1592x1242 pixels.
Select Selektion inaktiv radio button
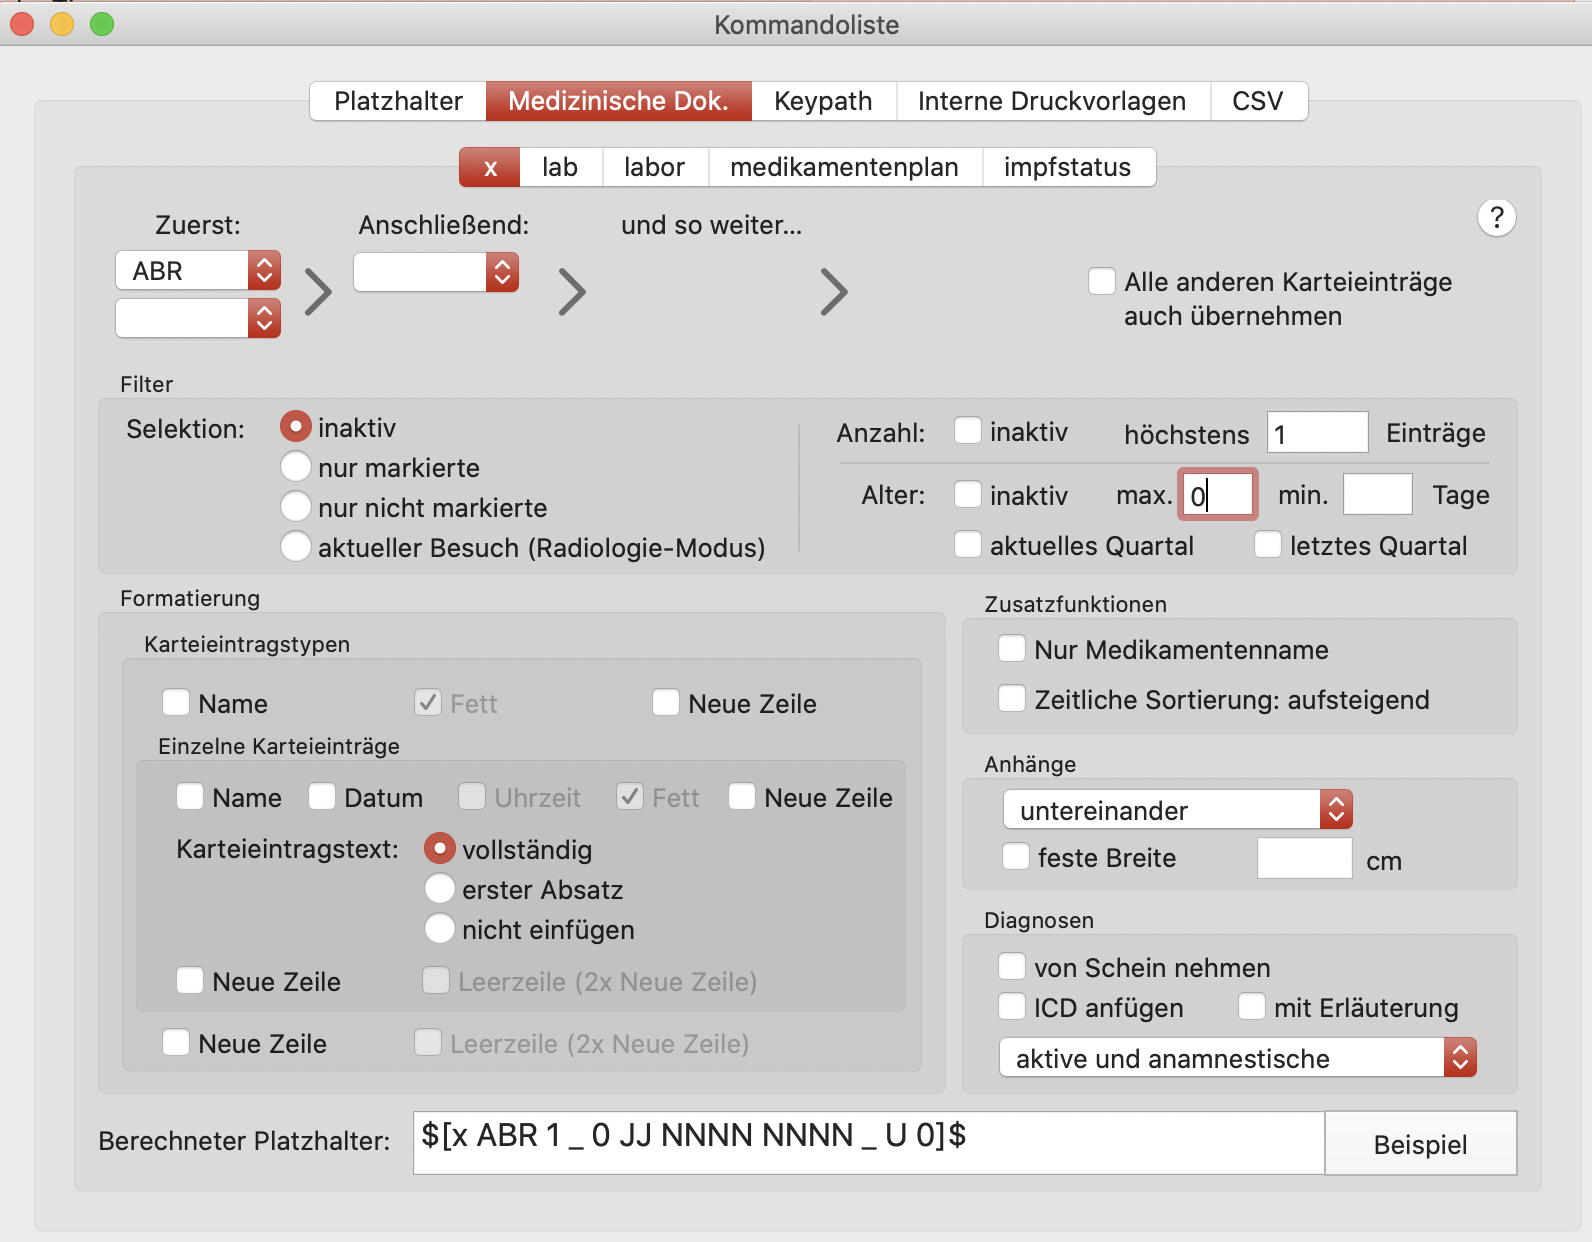click(296, 427)
